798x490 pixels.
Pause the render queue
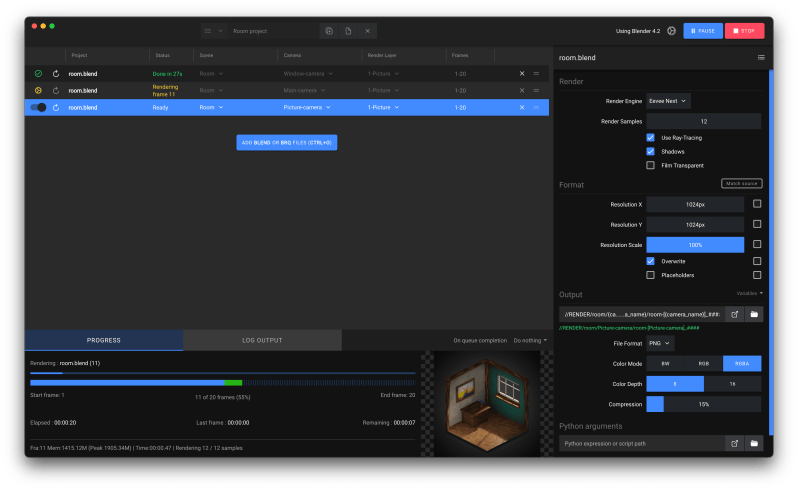[x=703, y=31]
